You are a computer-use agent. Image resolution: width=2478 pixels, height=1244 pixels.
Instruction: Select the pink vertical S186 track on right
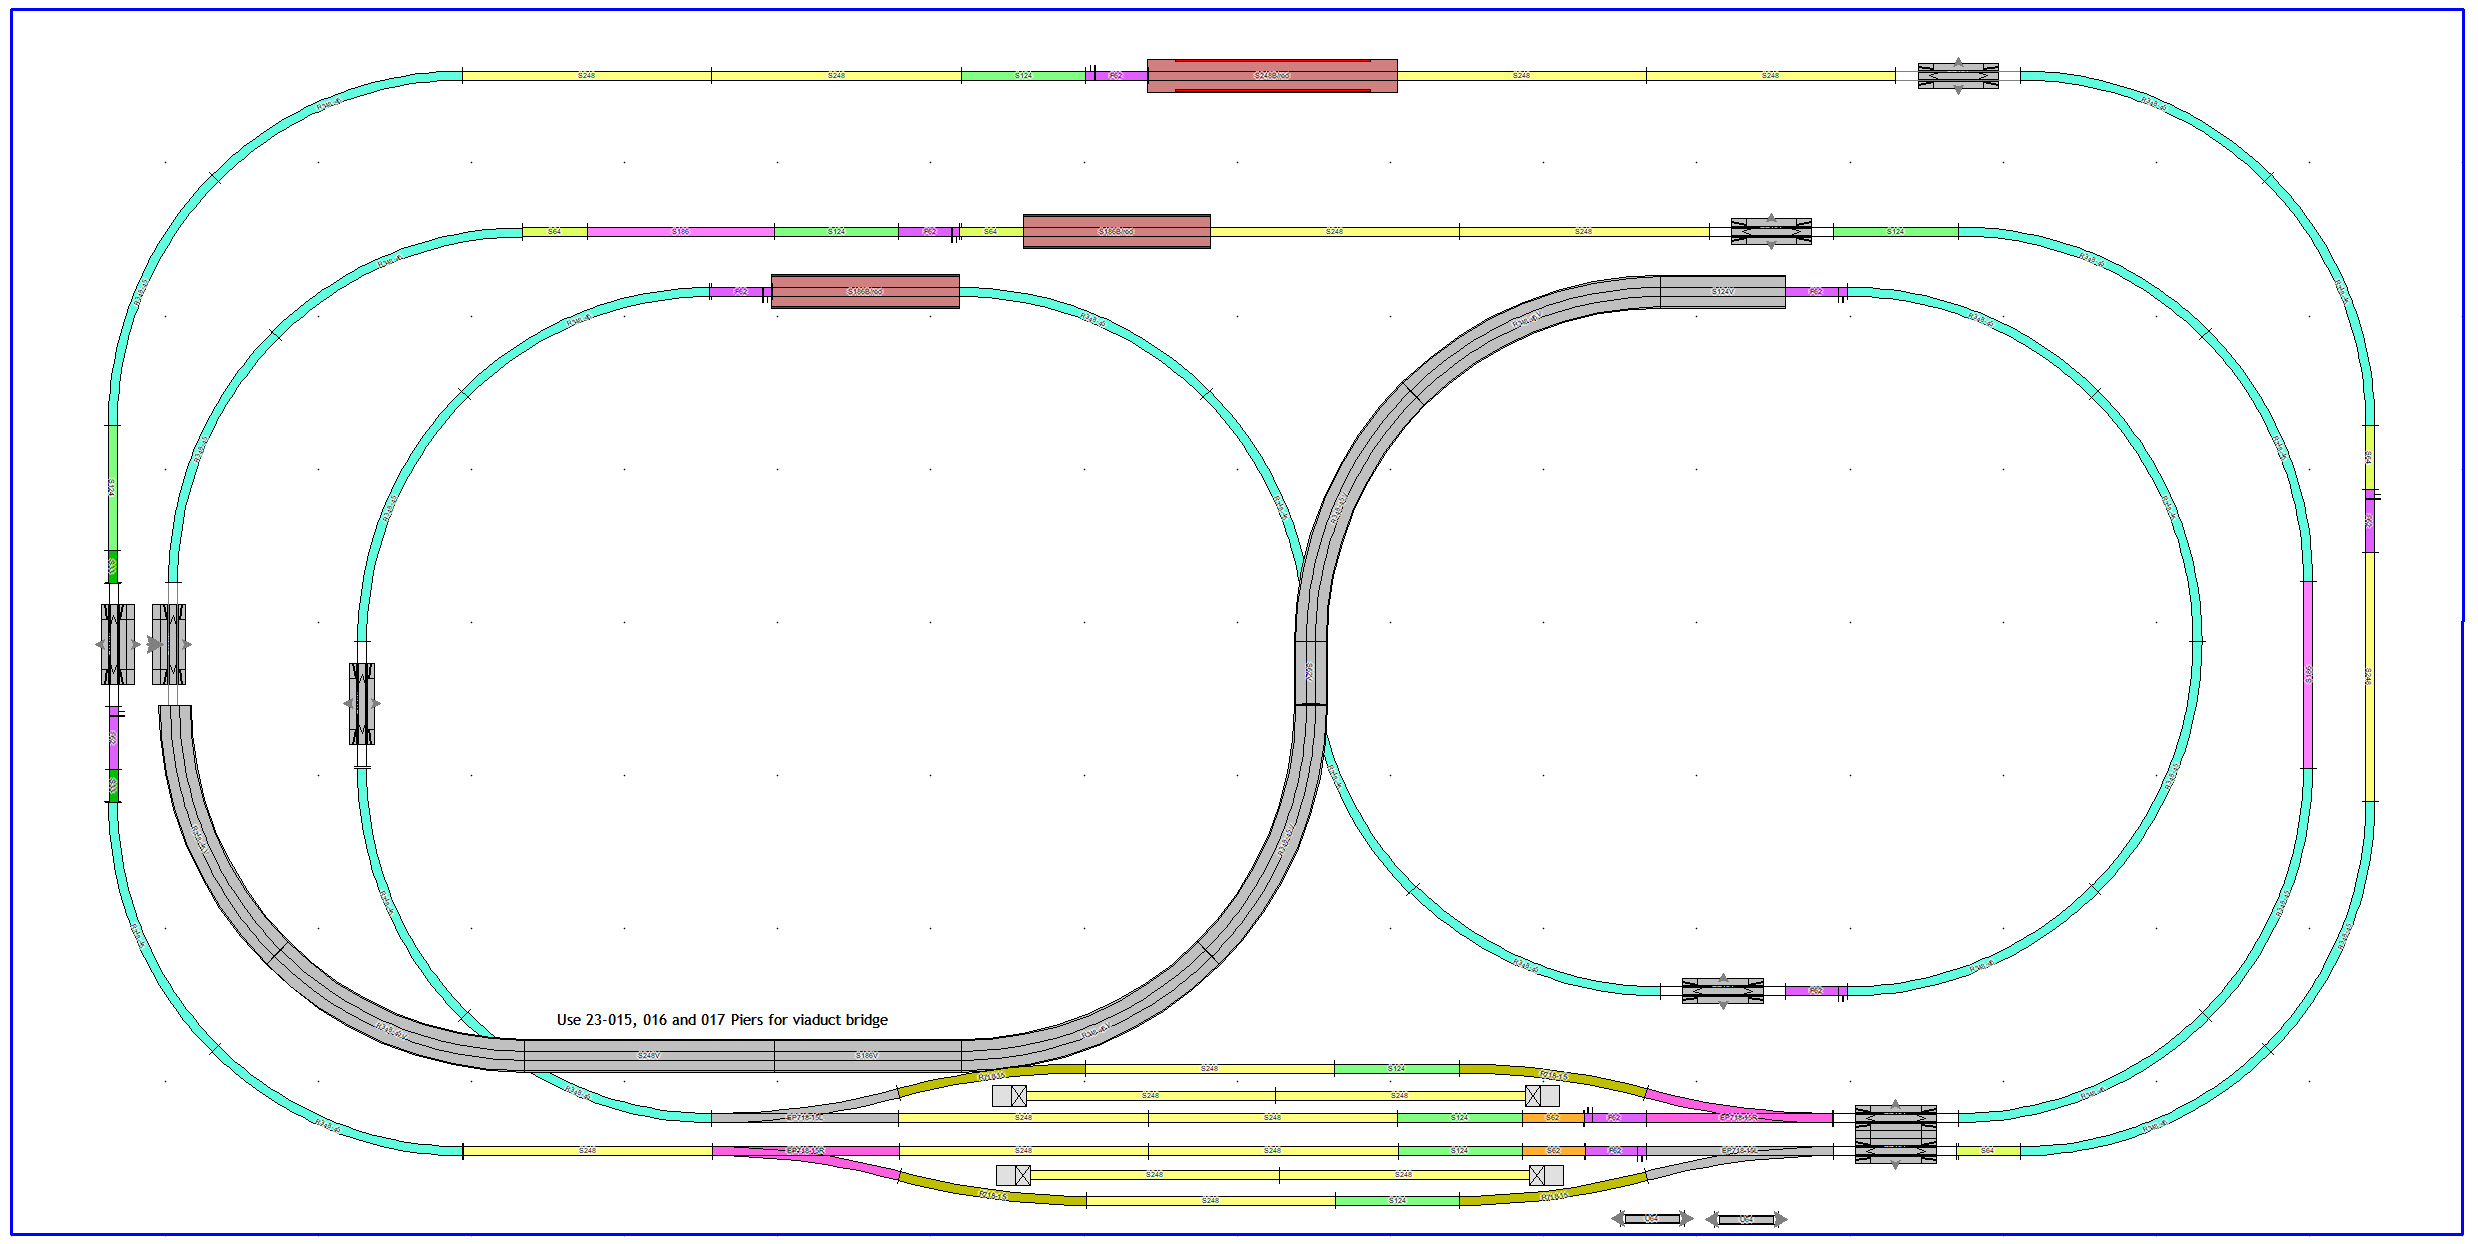[x=2308, y=675]
